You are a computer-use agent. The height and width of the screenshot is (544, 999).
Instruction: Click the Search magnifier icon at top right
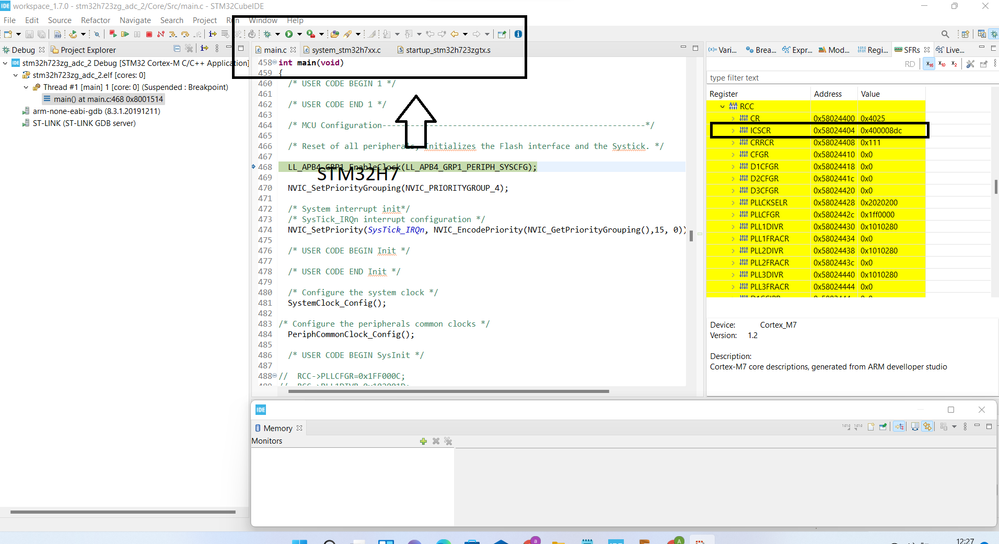pos(945,34)
